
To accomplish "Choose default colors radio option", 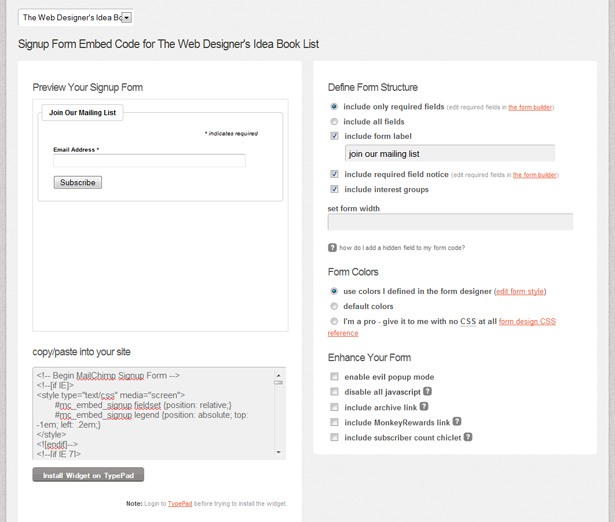I will pos(334,306).
